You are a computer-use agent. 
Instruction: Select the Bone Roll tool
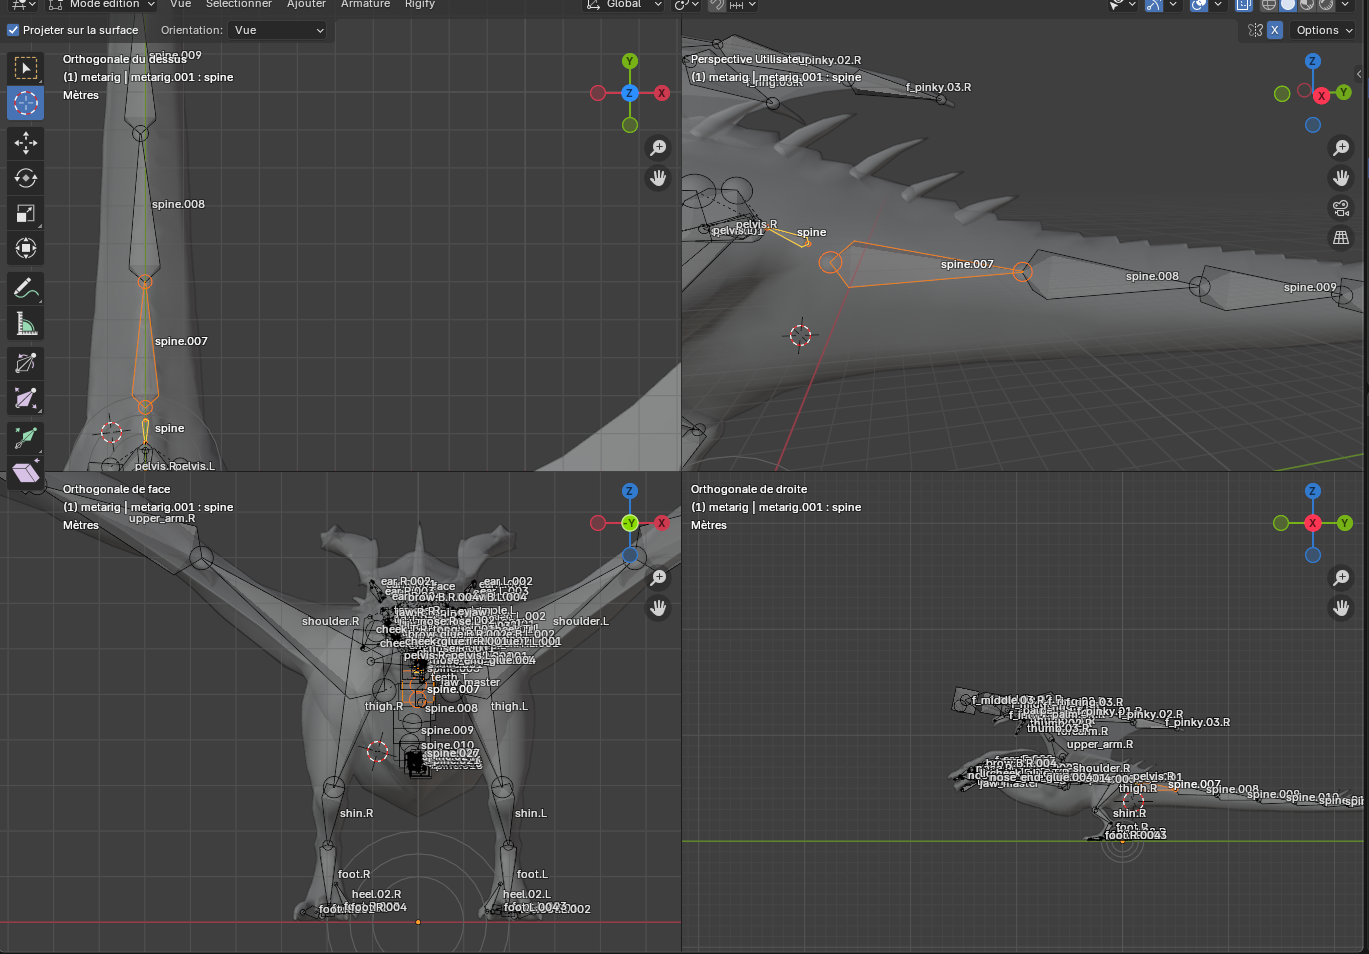[x=26, y=363]
